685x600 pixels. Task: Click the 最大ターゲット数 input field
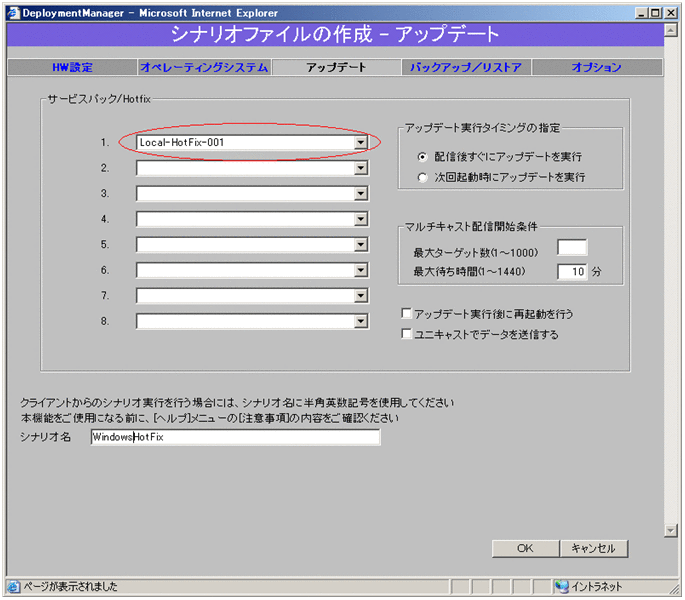point(572,247)
